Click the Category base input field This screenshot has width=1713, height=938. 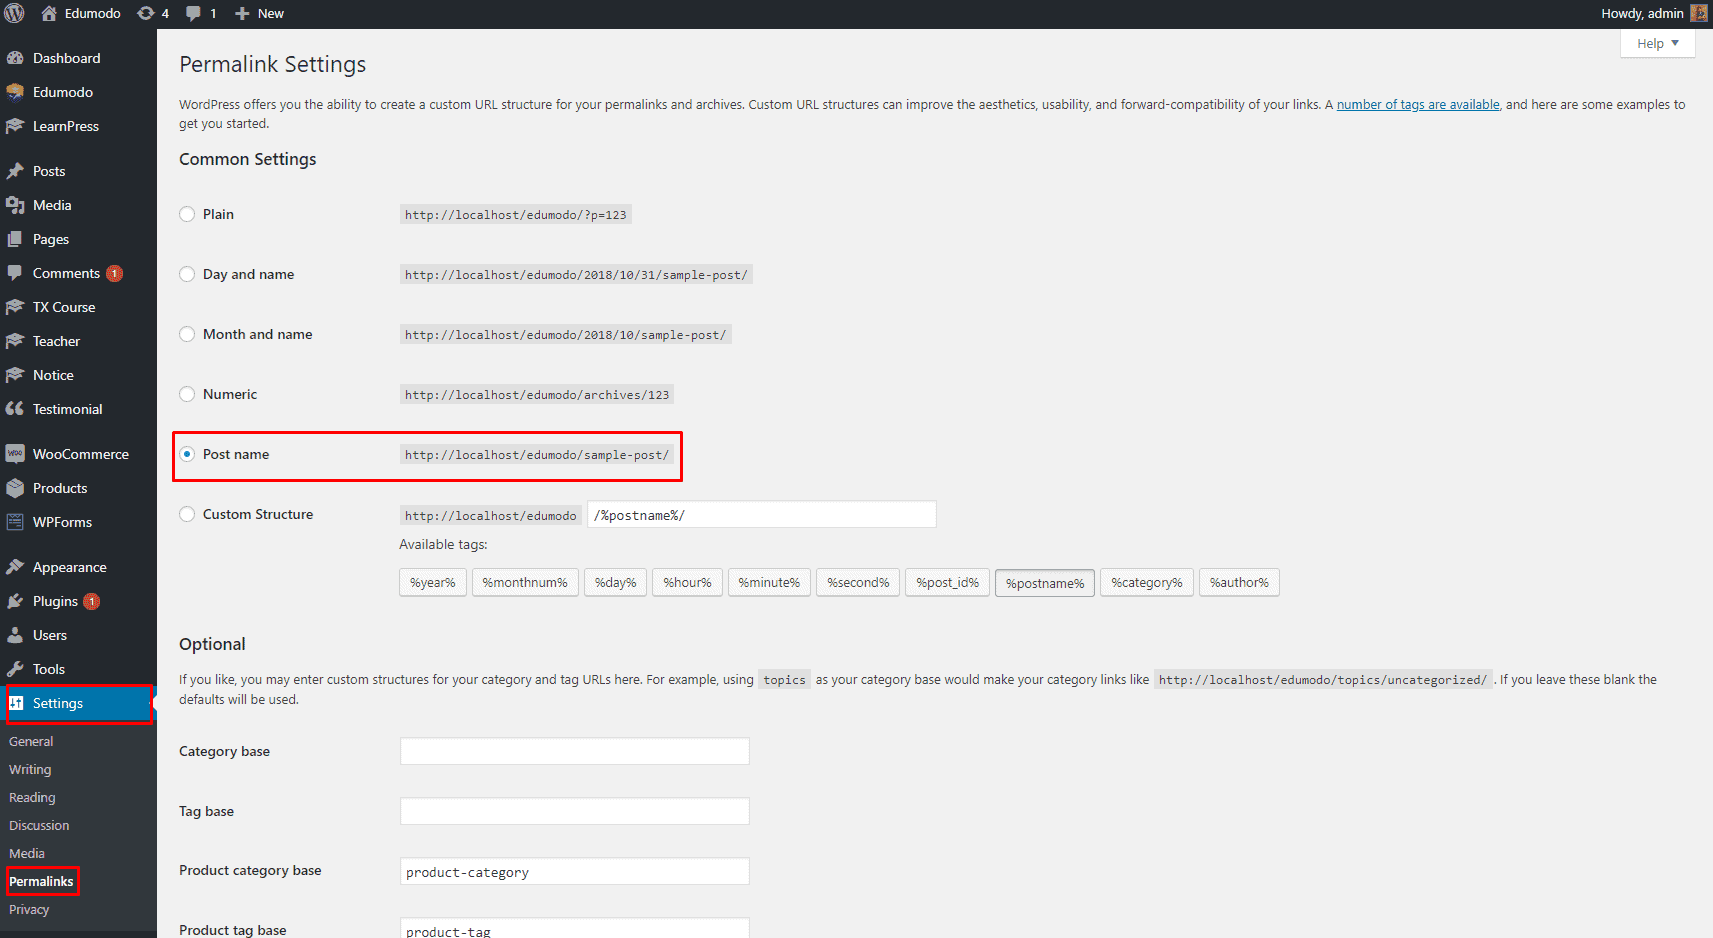pos(574,751)
